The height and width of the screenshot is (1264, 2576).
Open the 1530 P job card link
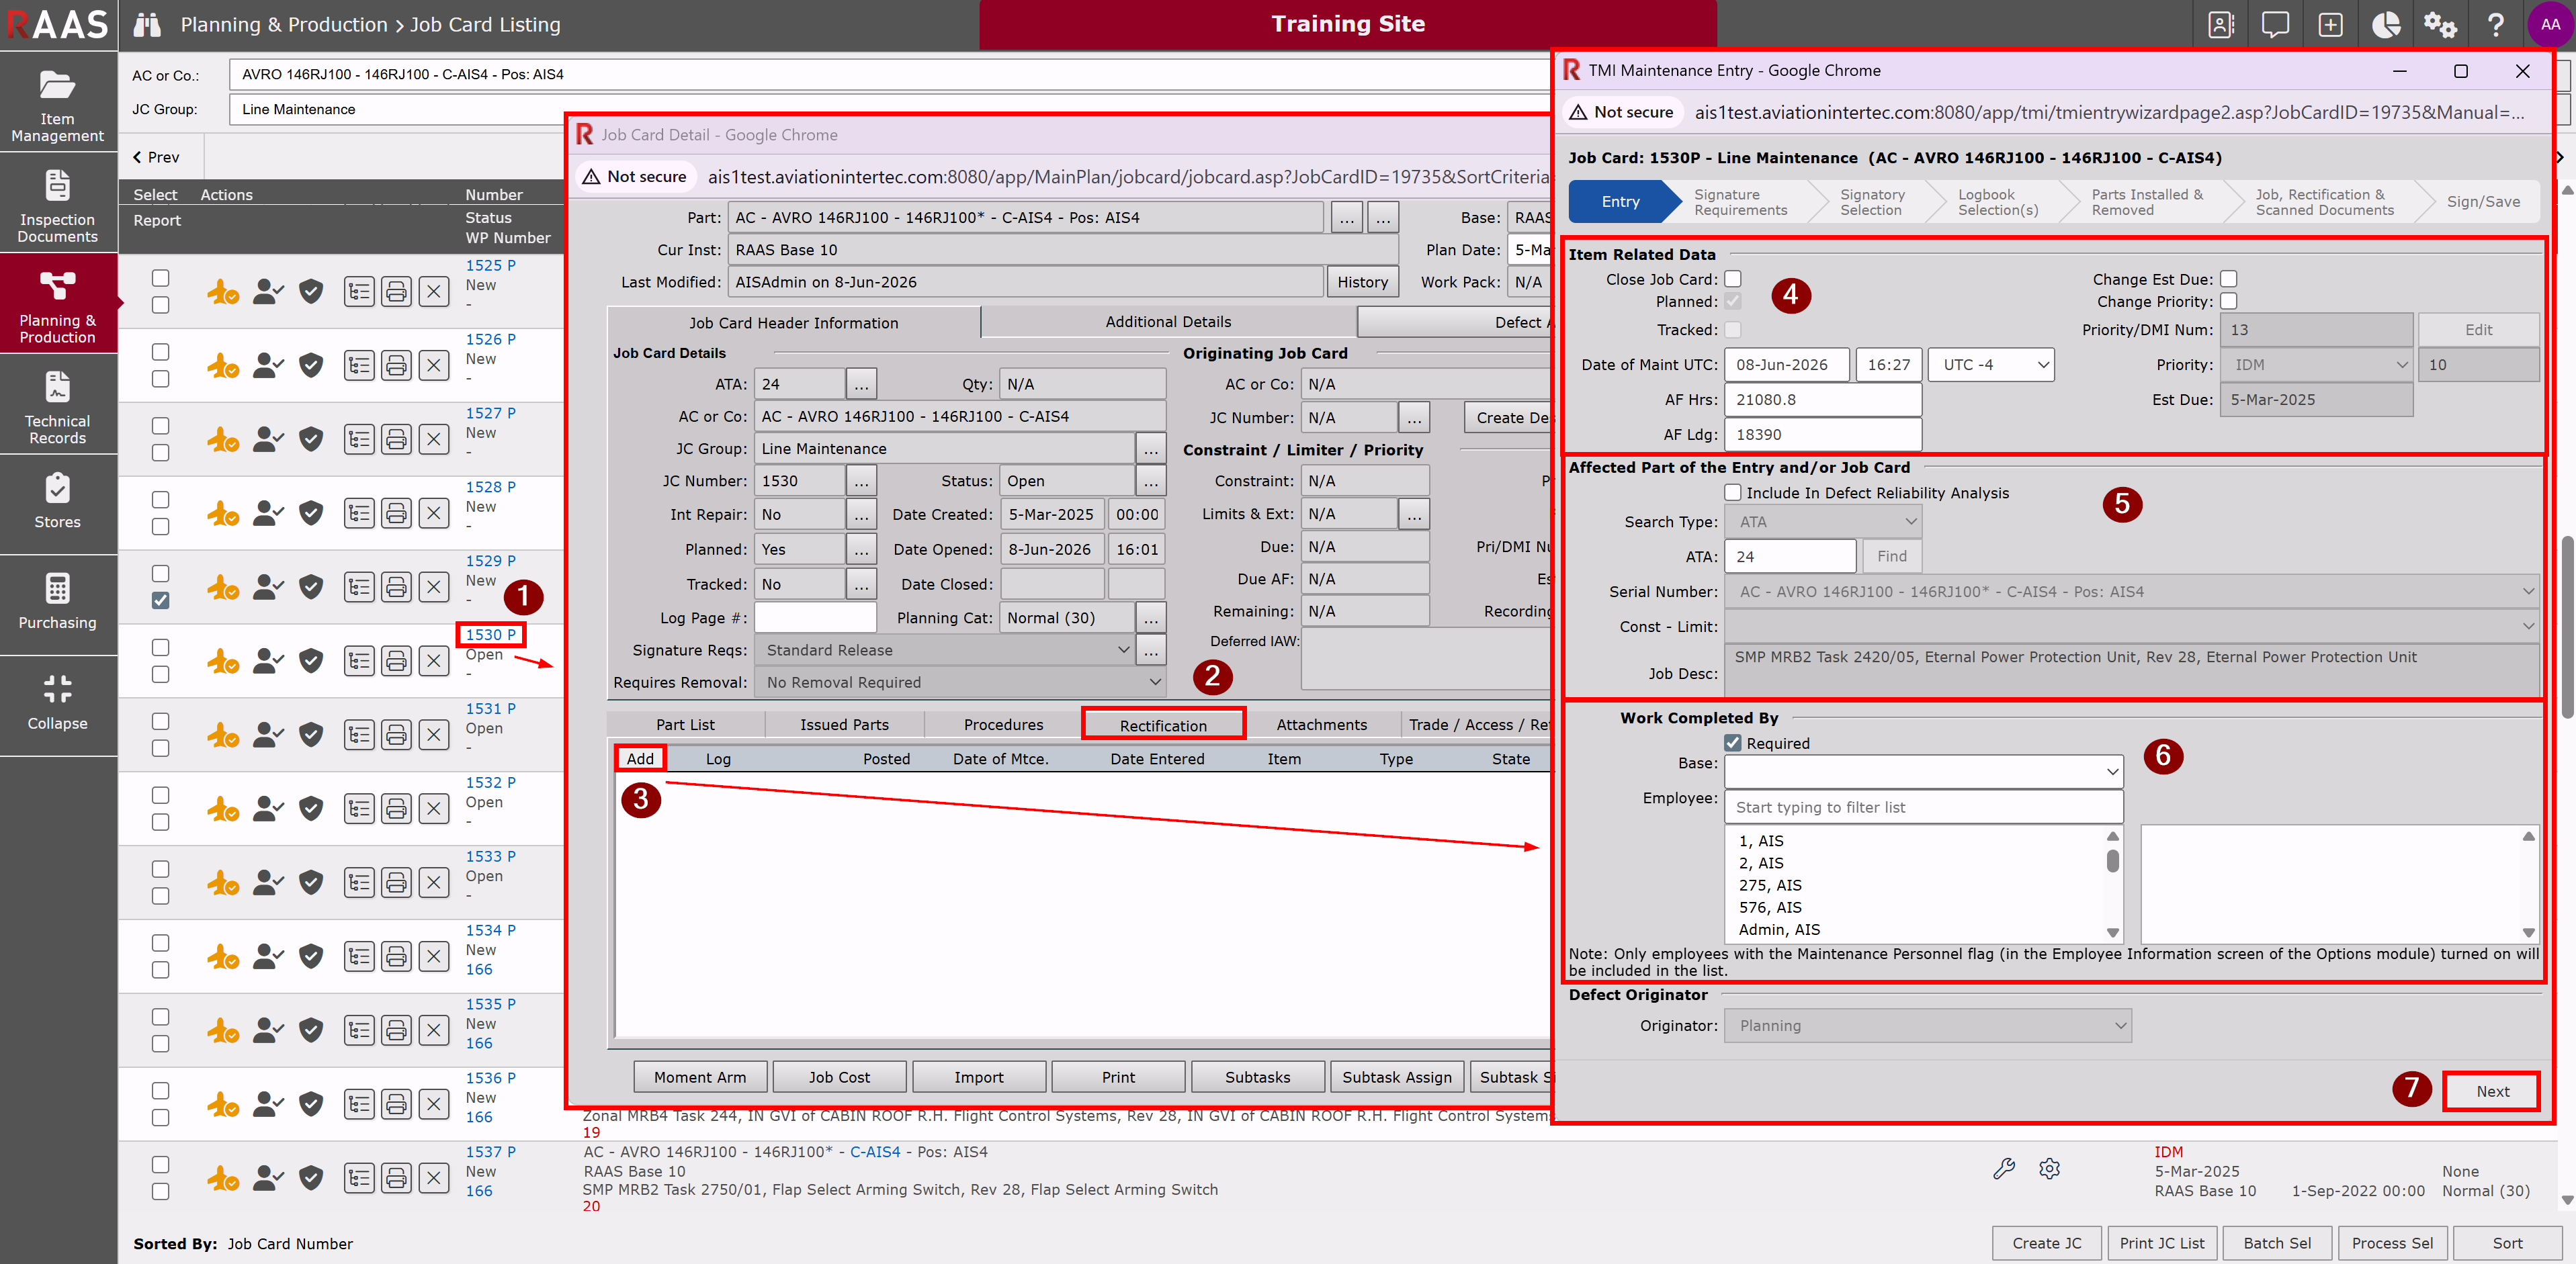[490, 634]
